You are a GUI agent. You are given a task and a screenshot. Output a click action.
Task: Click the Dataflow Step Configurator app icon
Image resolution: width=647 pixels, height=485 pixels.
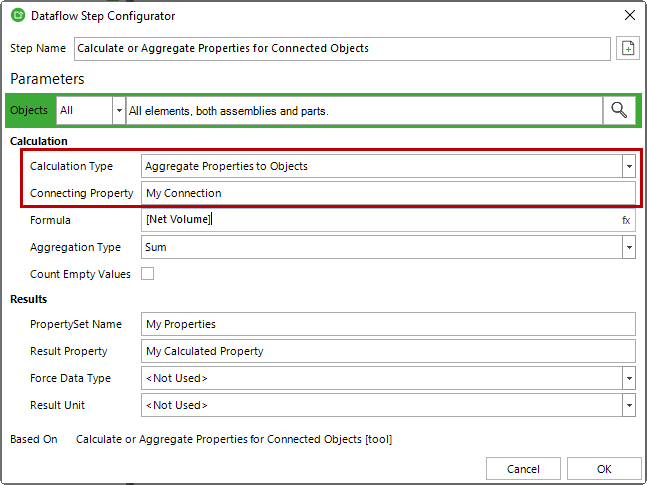tap(18, 16)
